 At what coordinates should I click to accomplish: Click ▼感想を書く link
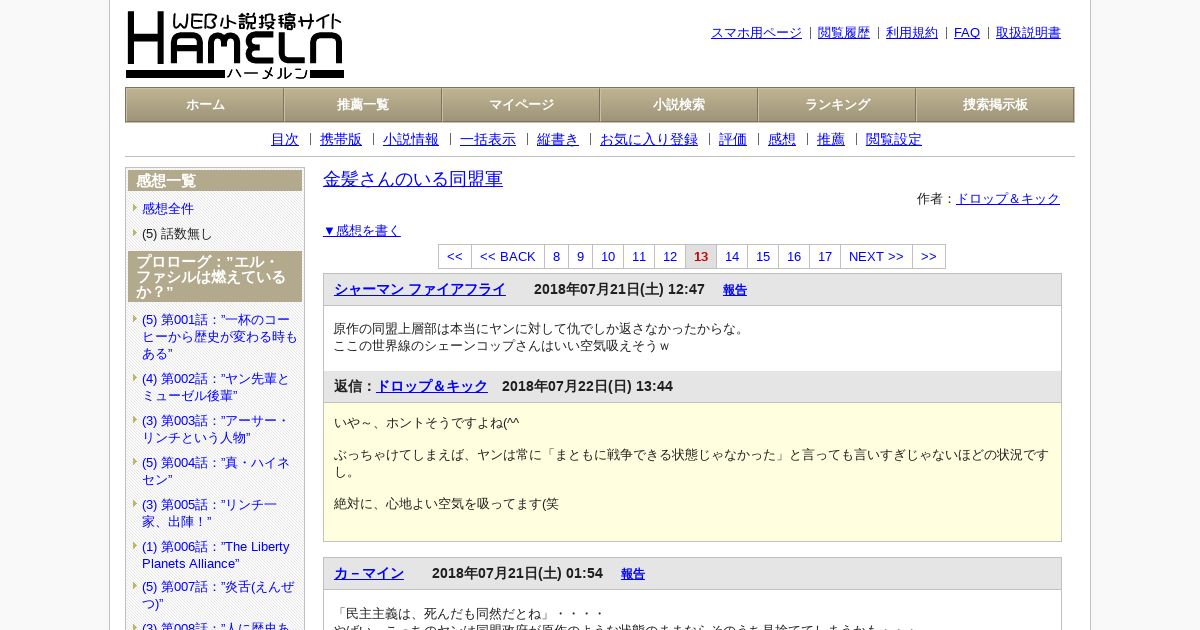click(362, 231)
